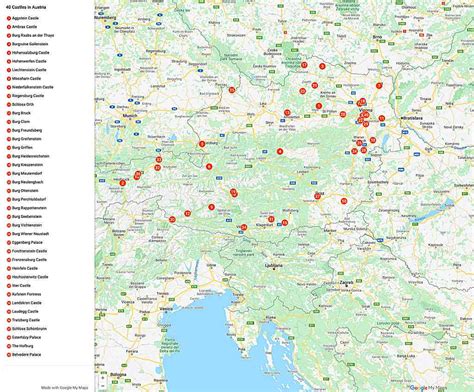474x392 pixels.
Task: Select Moosham Castle in the list
Action: point(26,79)
